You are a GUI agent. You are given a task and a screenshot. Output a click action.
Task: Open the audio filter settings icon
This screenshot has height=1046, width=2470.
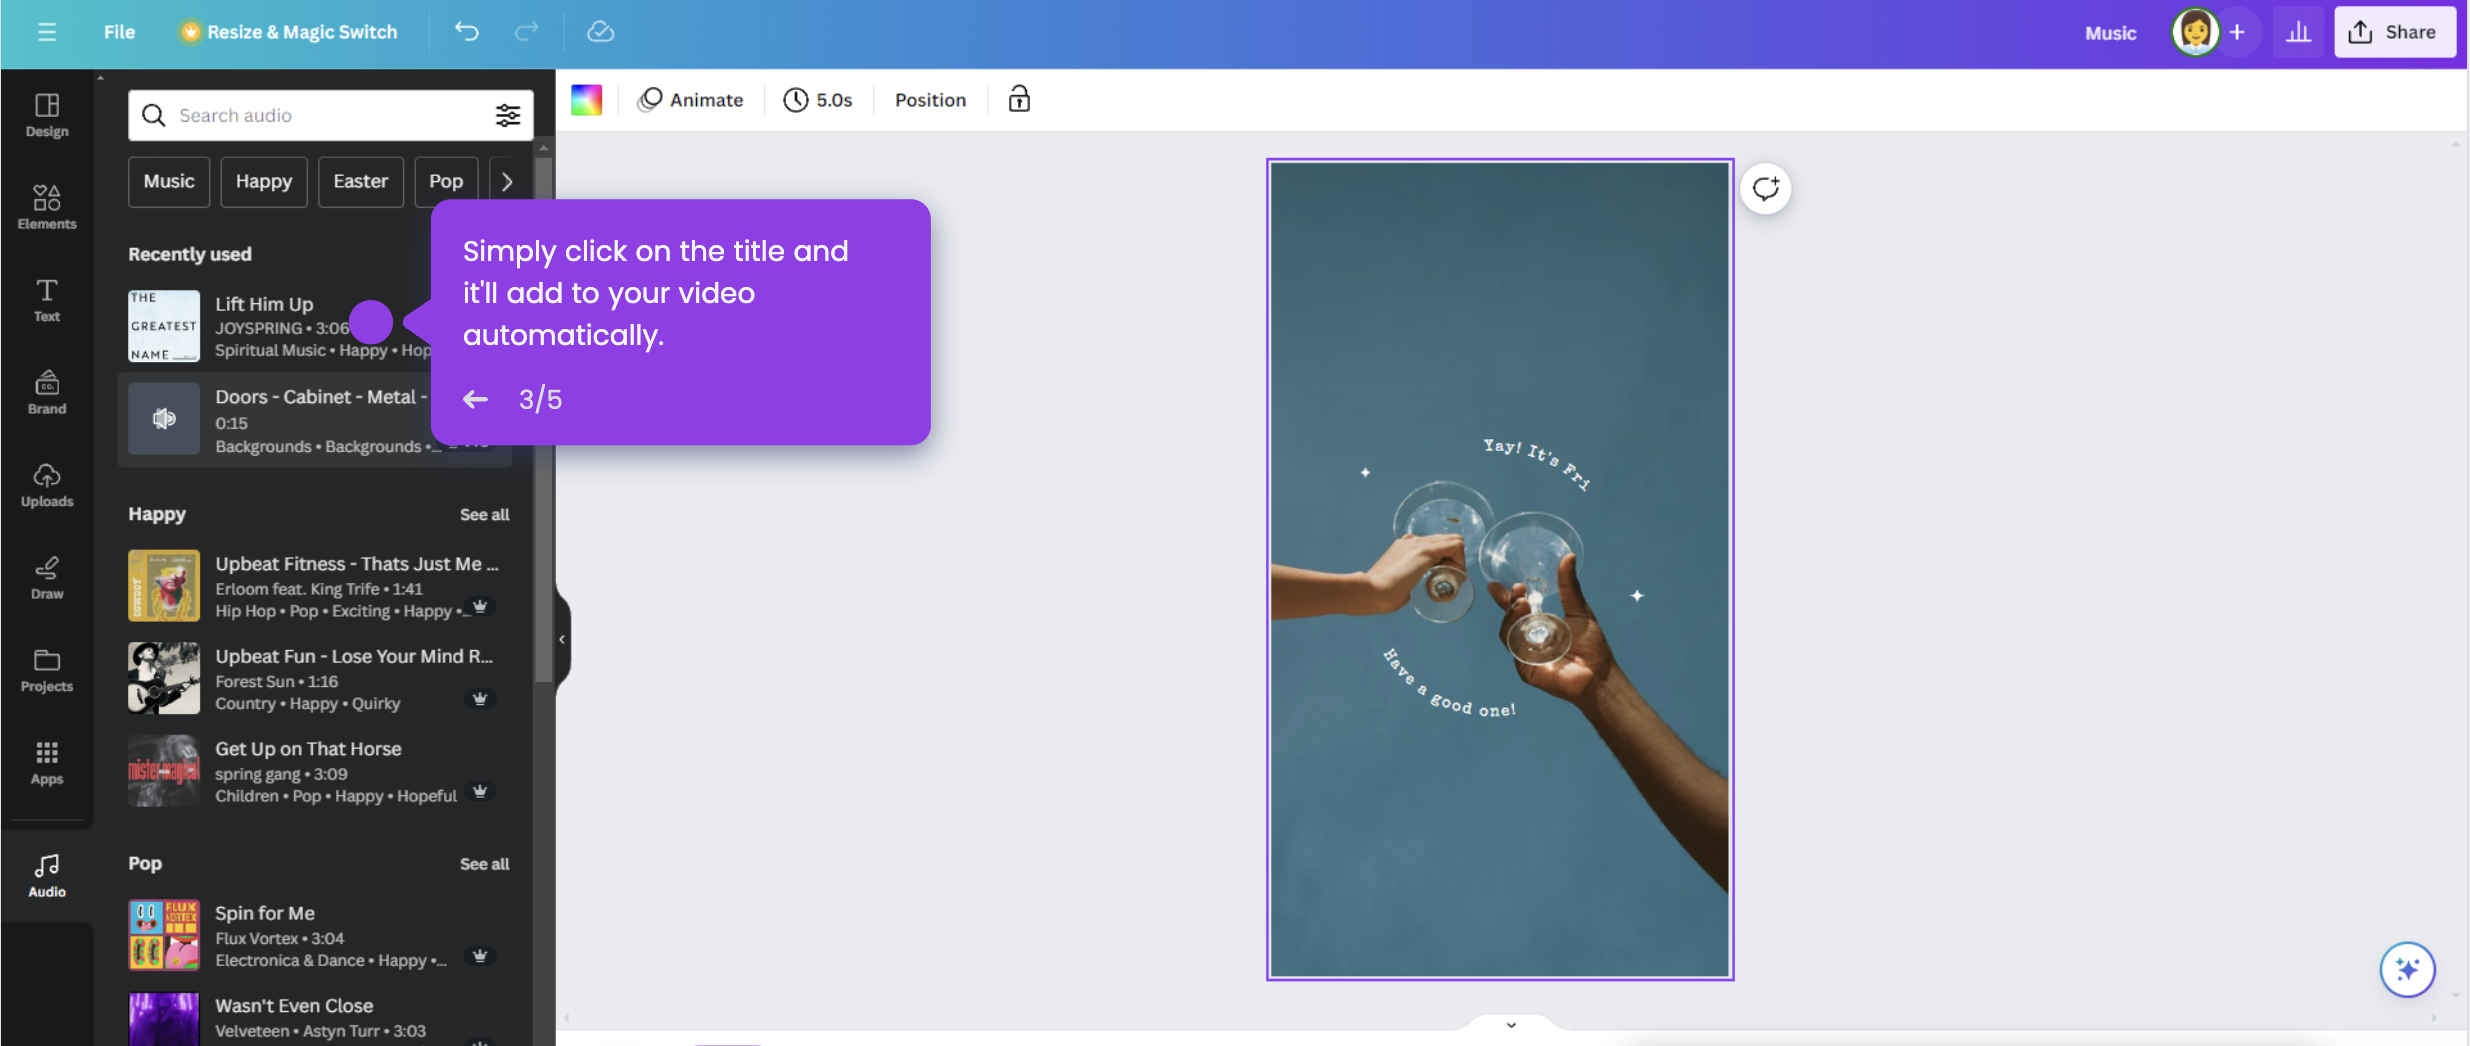[508, 115]
